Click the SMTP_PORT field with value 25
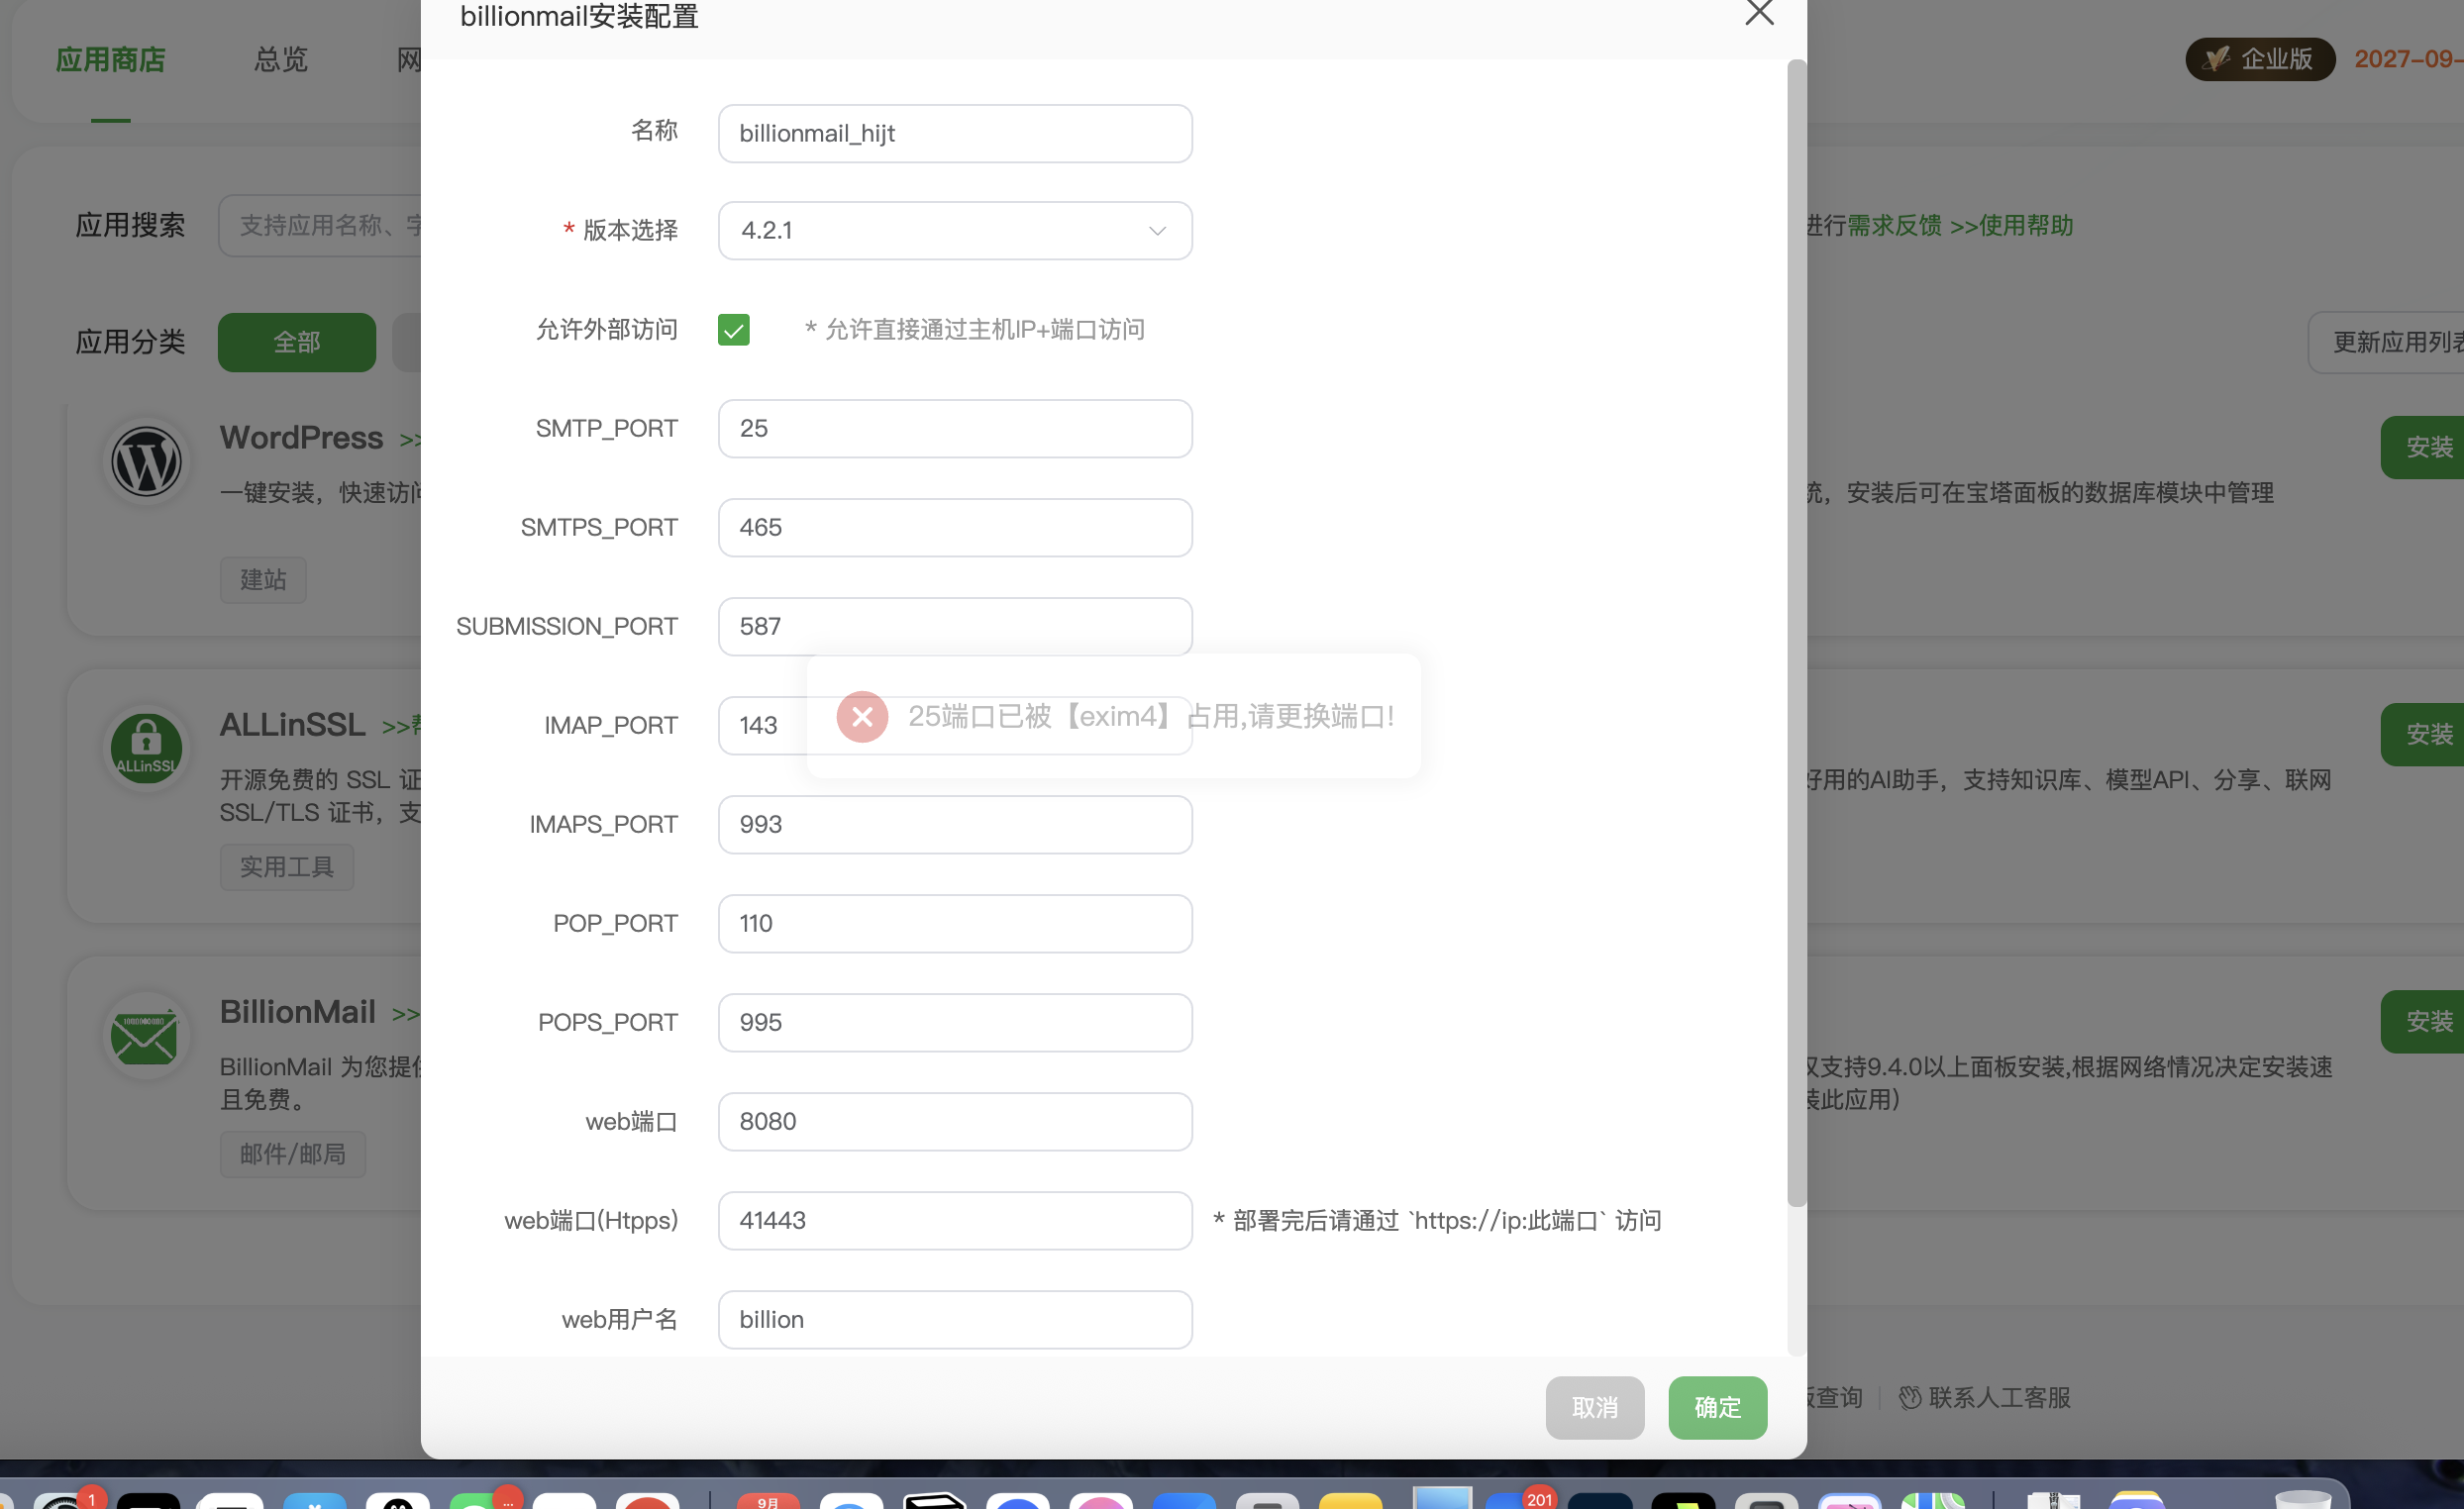The width and height of the screenshot is (2464, 1509). tap(955, 428)
